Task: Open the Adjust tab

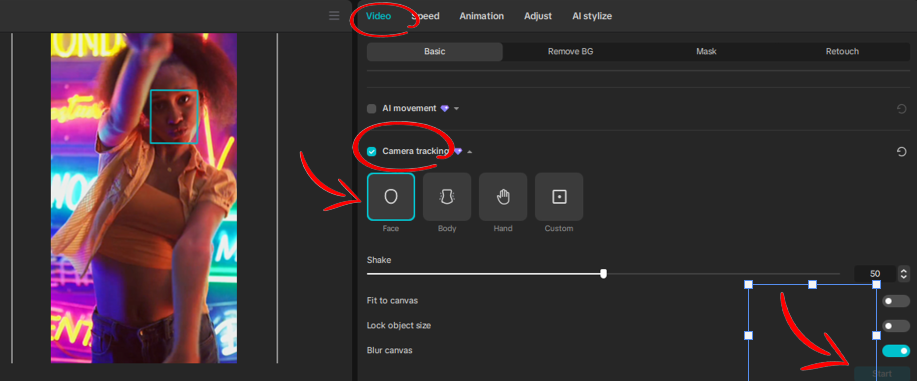Action: click(x=537, y=16)
